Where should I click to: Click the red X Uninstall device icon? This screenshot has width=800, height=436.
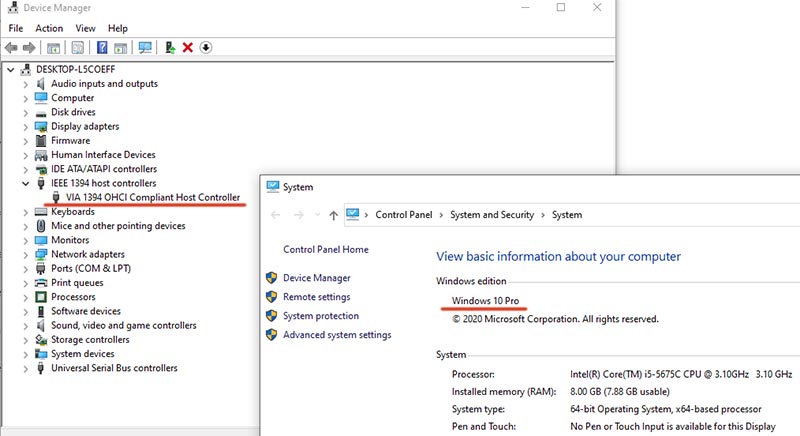(x=188, y=48)
